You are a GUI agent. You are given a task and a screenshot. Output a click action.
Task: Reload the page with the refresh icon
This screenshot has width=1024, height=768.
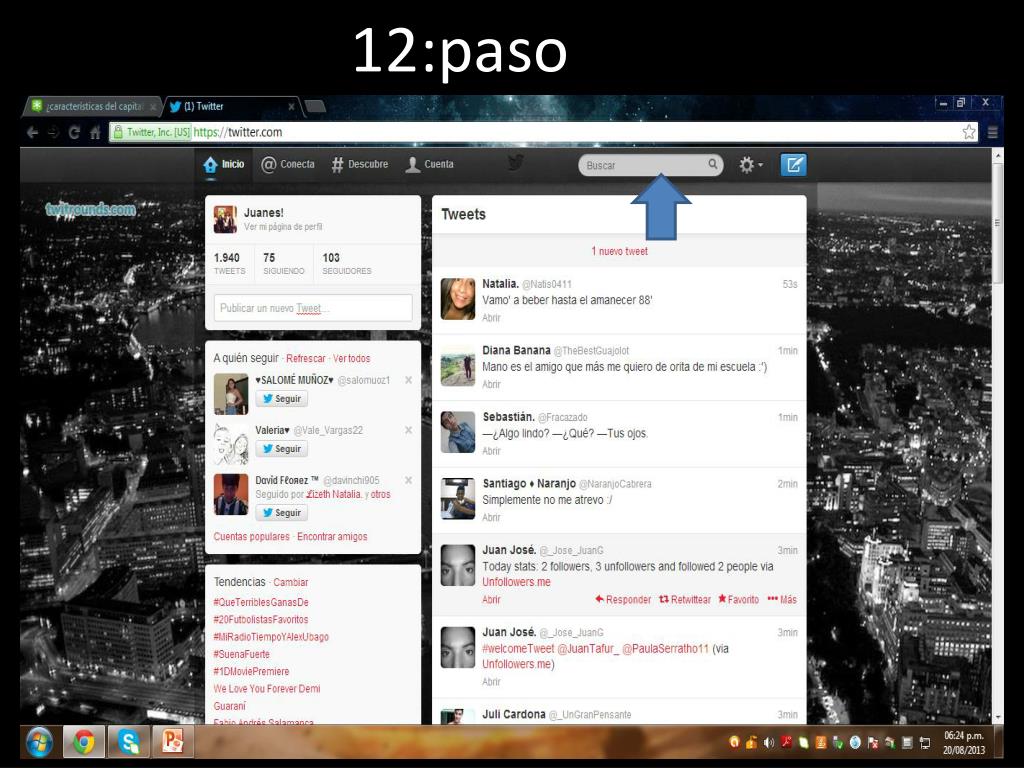[74, 132]
